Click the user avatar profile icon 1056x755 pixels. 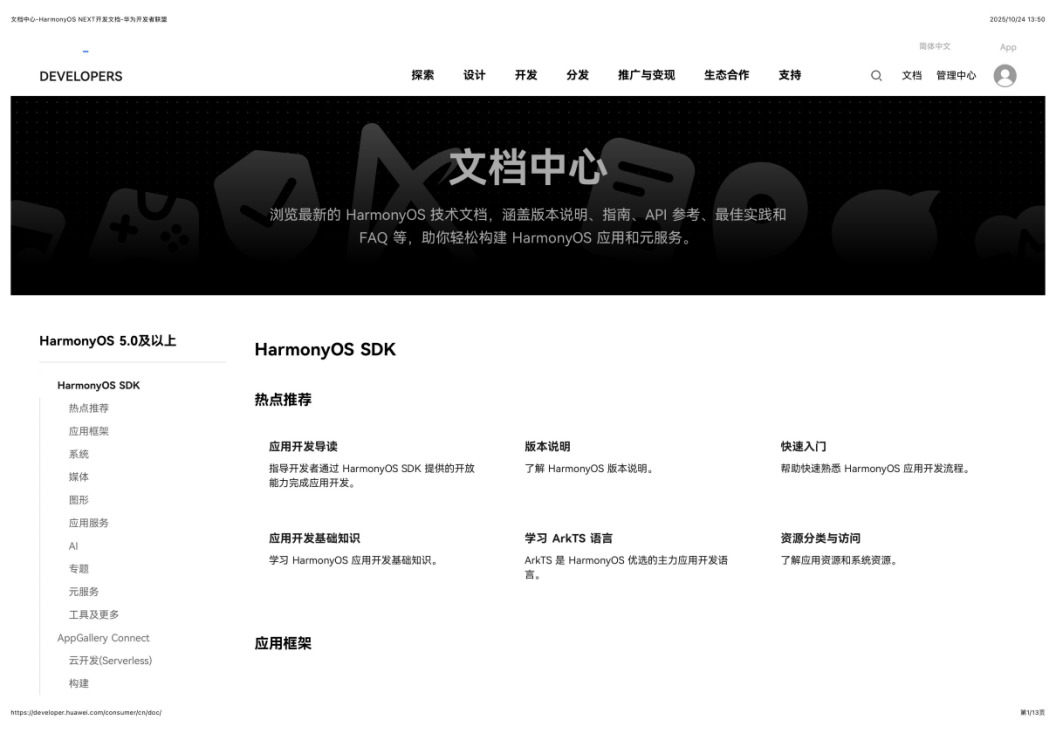click(x=1006, y=74)
